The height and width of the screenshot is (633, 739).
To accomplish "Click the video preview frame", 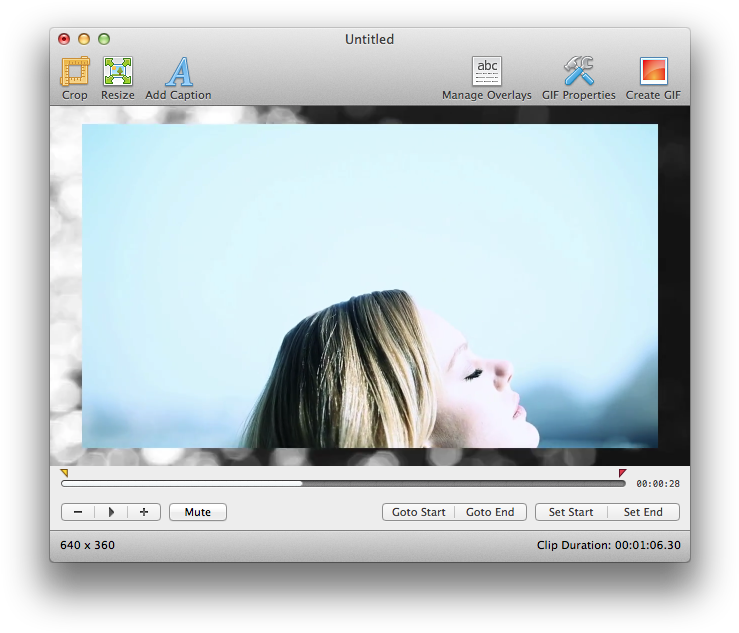I will coord(370,286).
